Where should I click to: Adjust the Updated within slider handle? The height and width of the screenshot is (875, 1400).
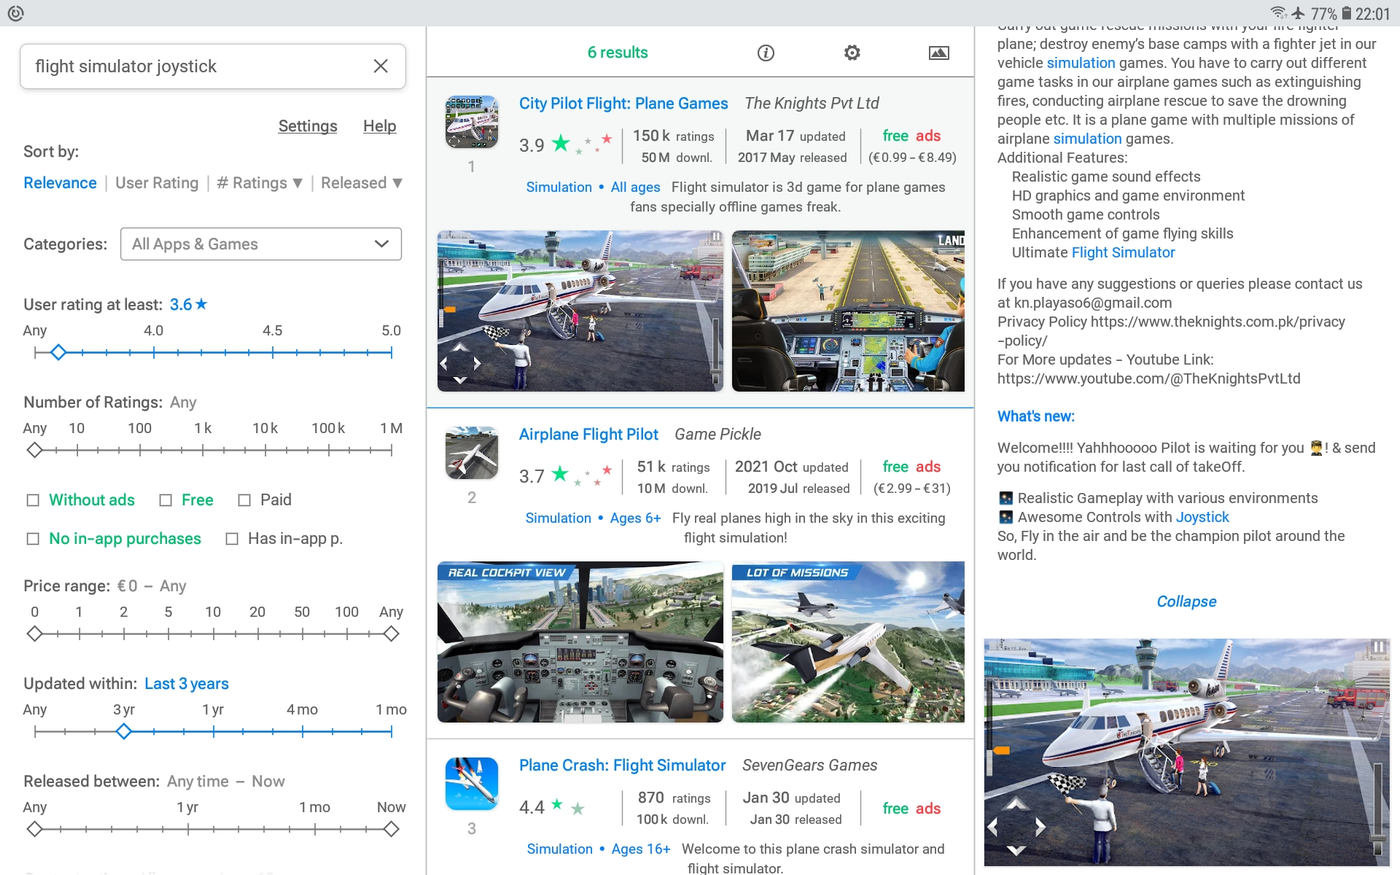[124, 731]
